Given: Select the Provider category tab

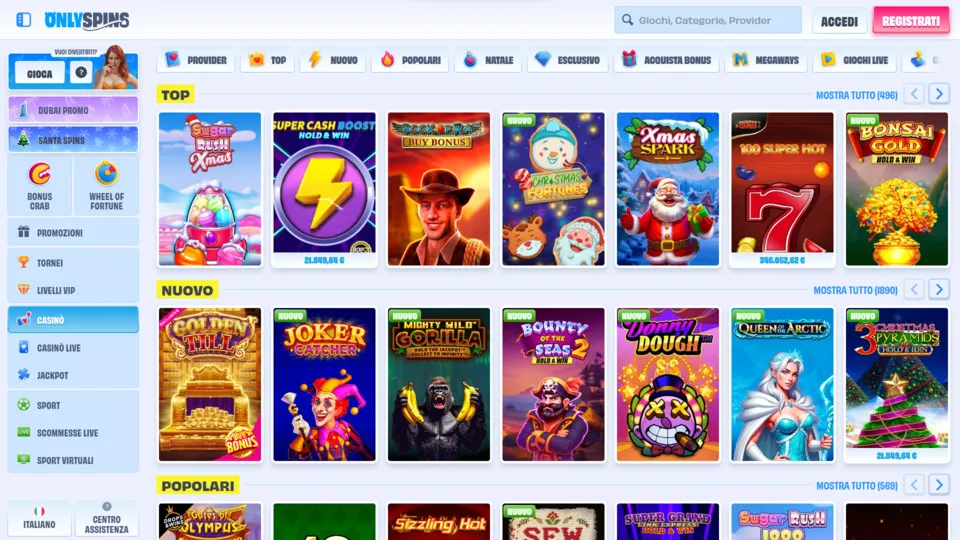Looking at the screenshot, I should (x=196, y=60).
